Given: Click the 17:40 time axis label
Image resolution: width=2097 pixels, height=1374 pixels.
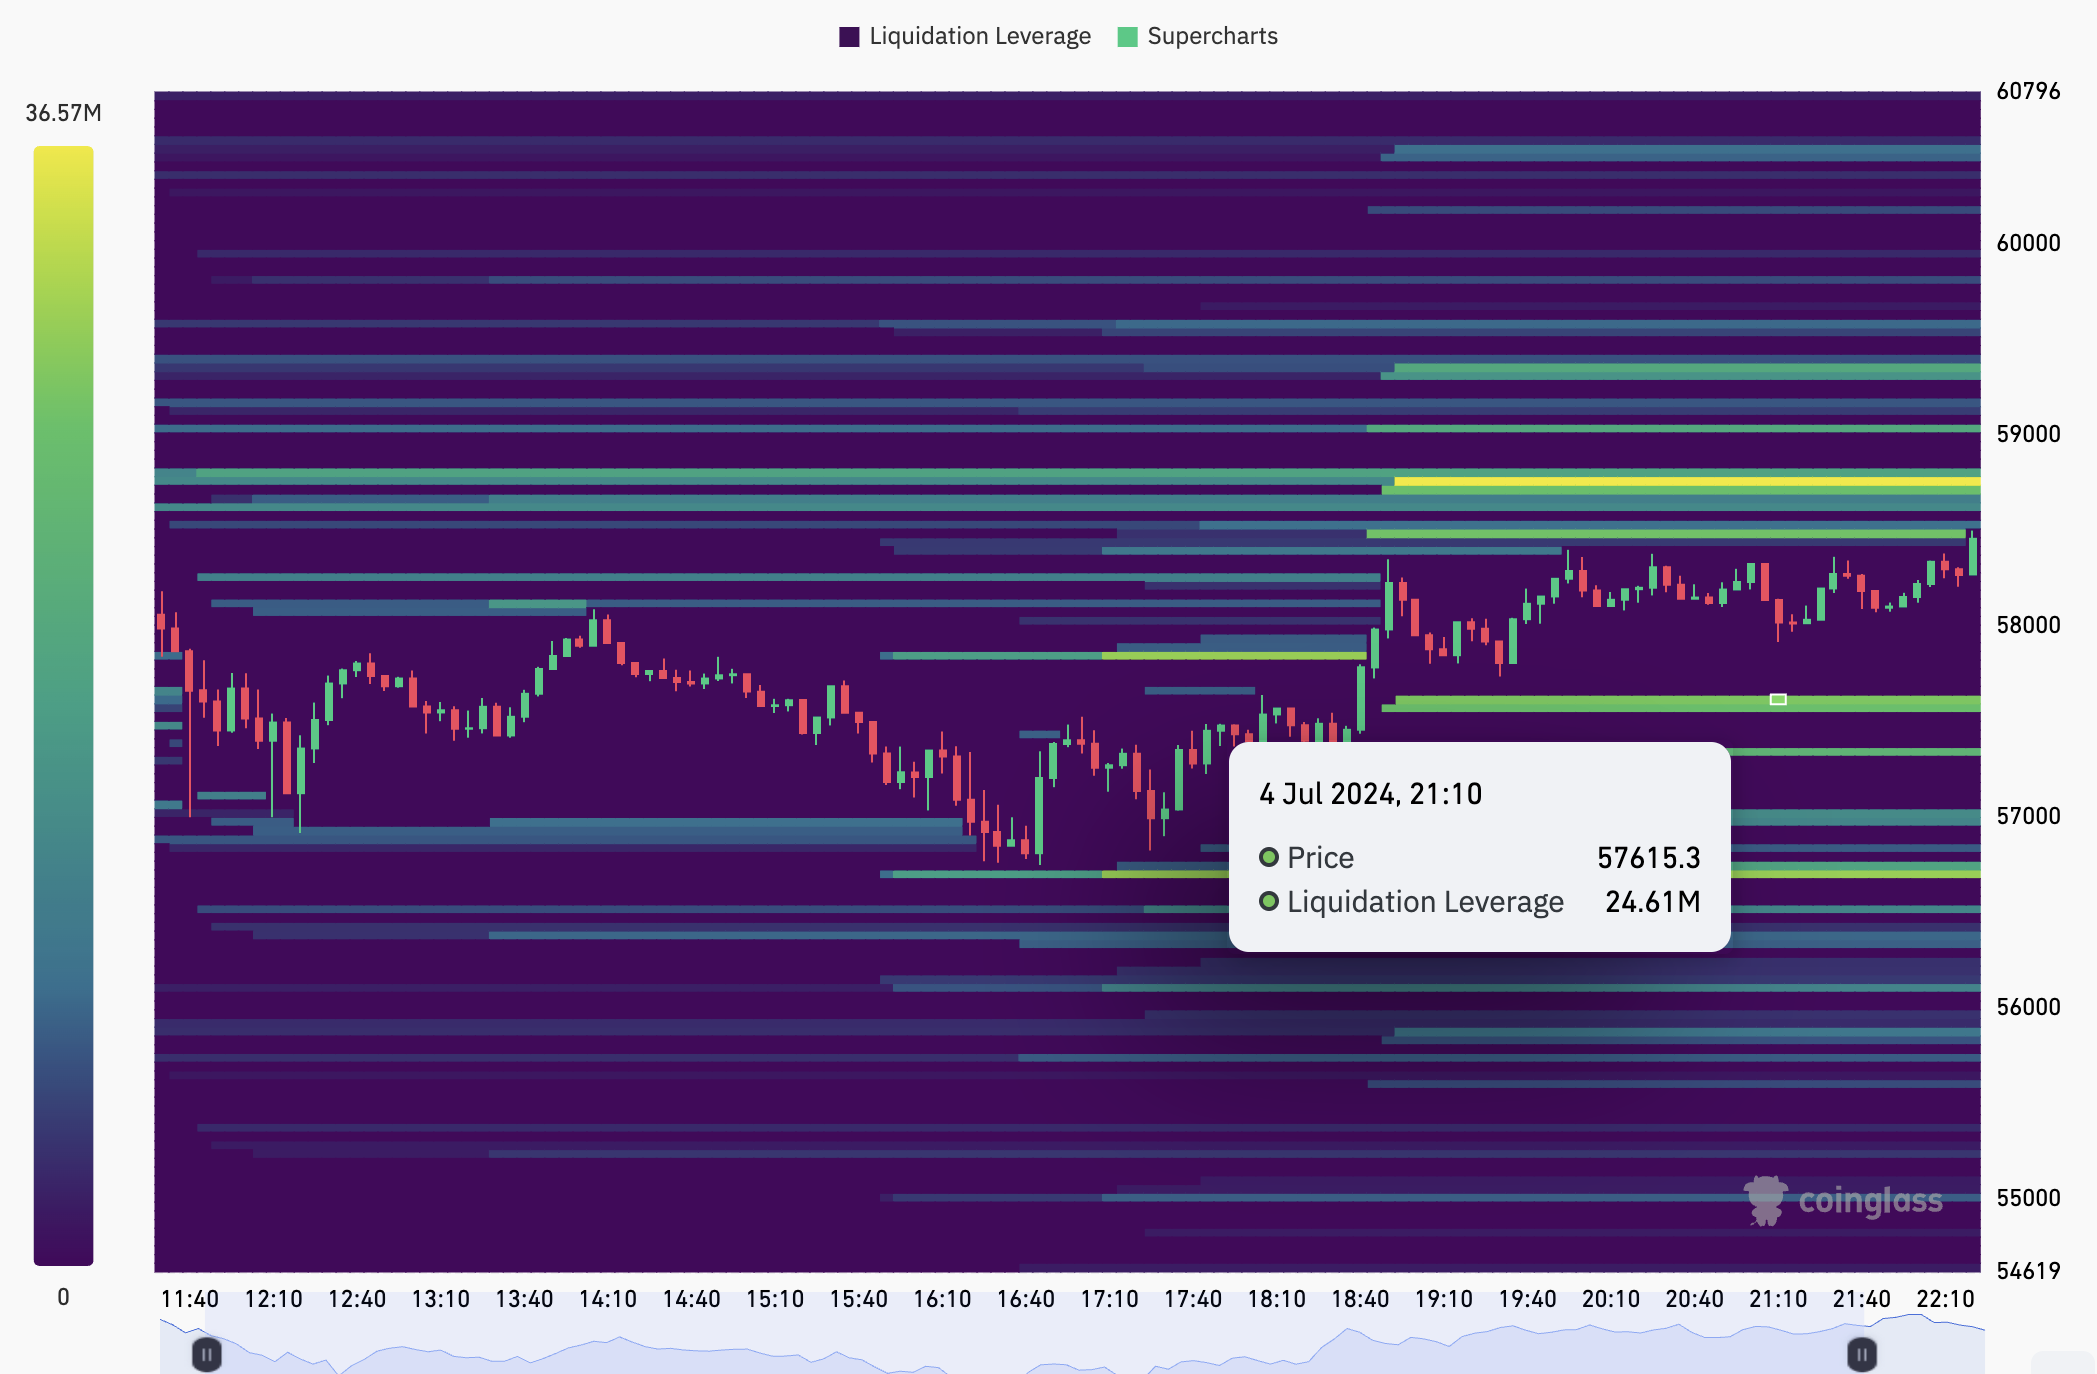Looking at the screenshot, I should (1193, 1299).
